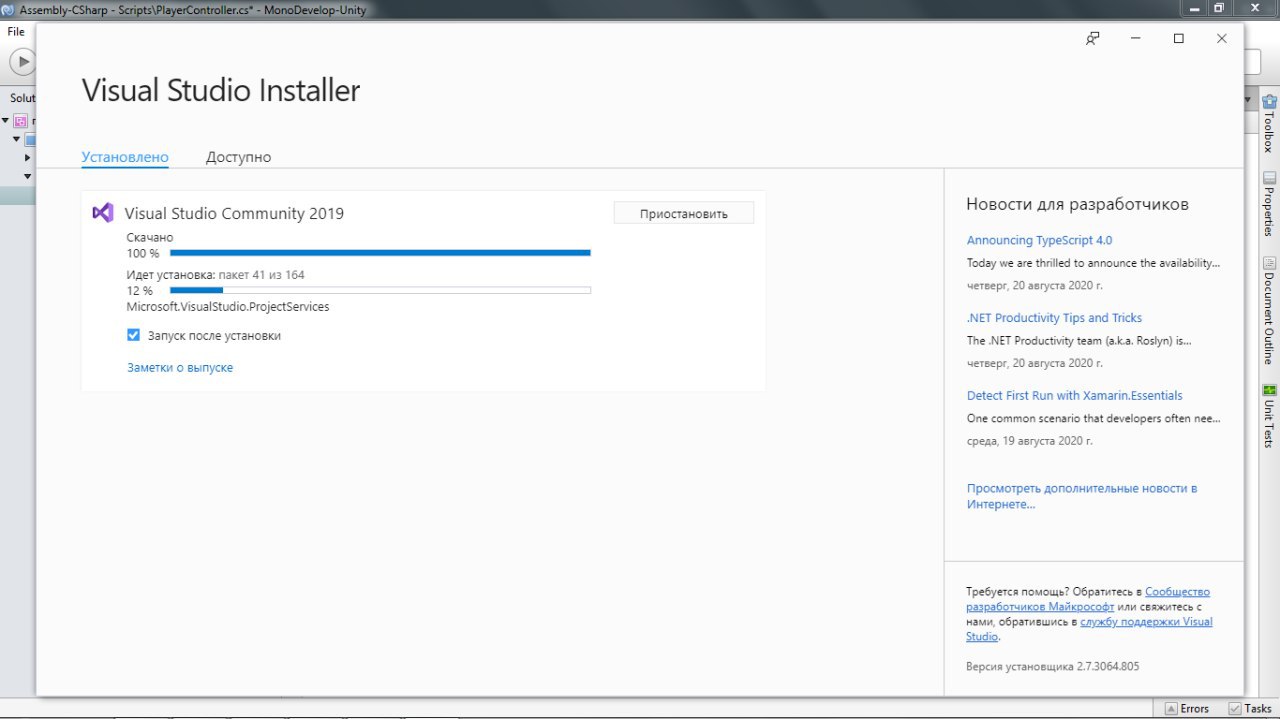Screen dimensions: 1280x719
Task: Click 'Версия установщика 2.7.3064.805' text
Action: pyautogui.click(x=1053, y=666)
